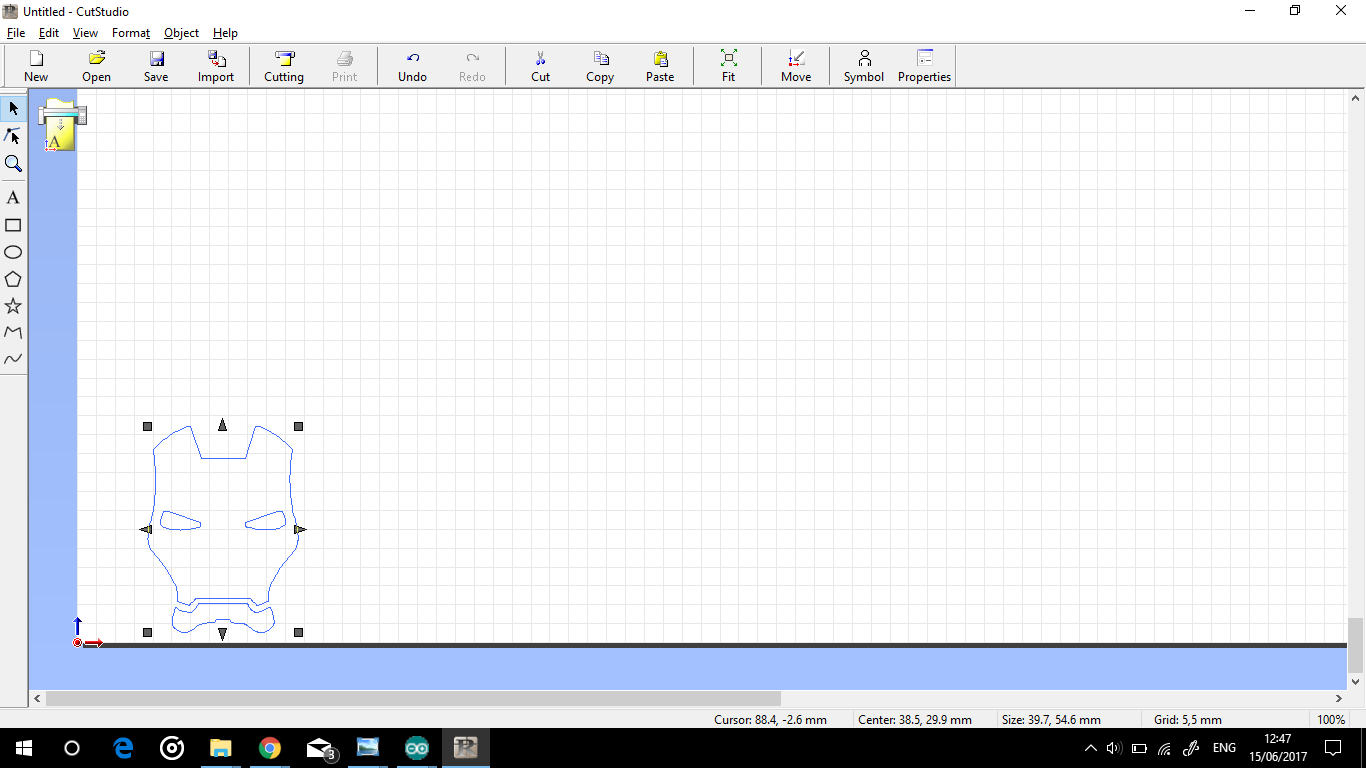1366x768 pixels.
Task: Open a file with the Open toolbar icon
Action: point(96,66)
